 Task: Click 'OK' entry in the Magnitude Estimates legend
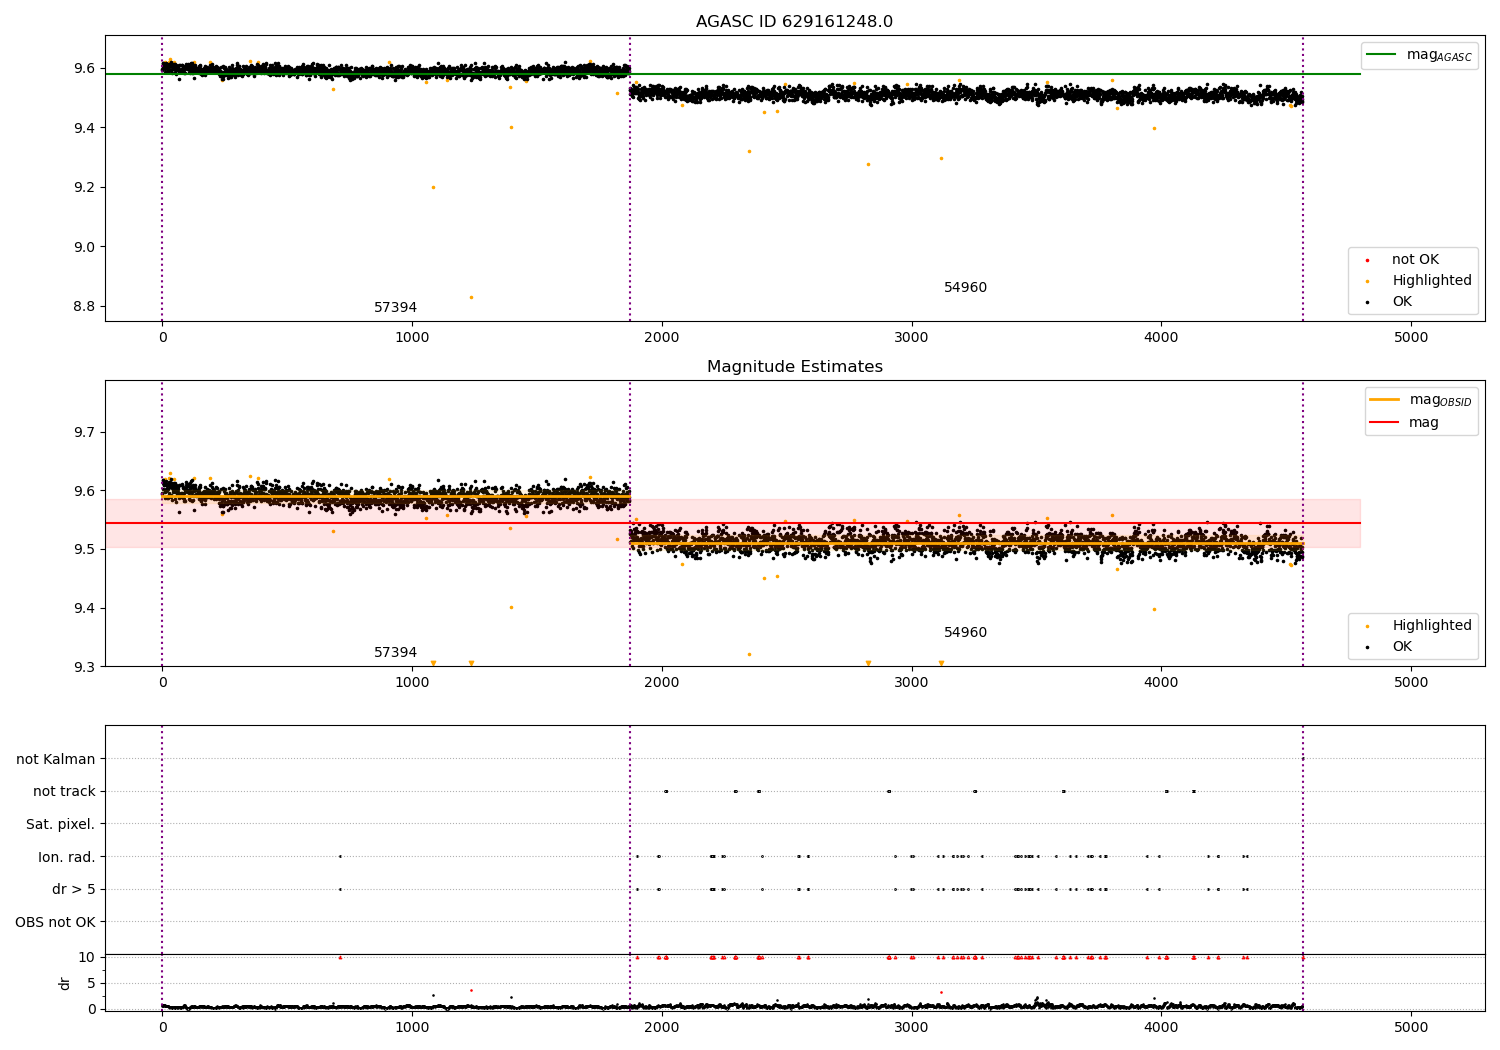1402,646
